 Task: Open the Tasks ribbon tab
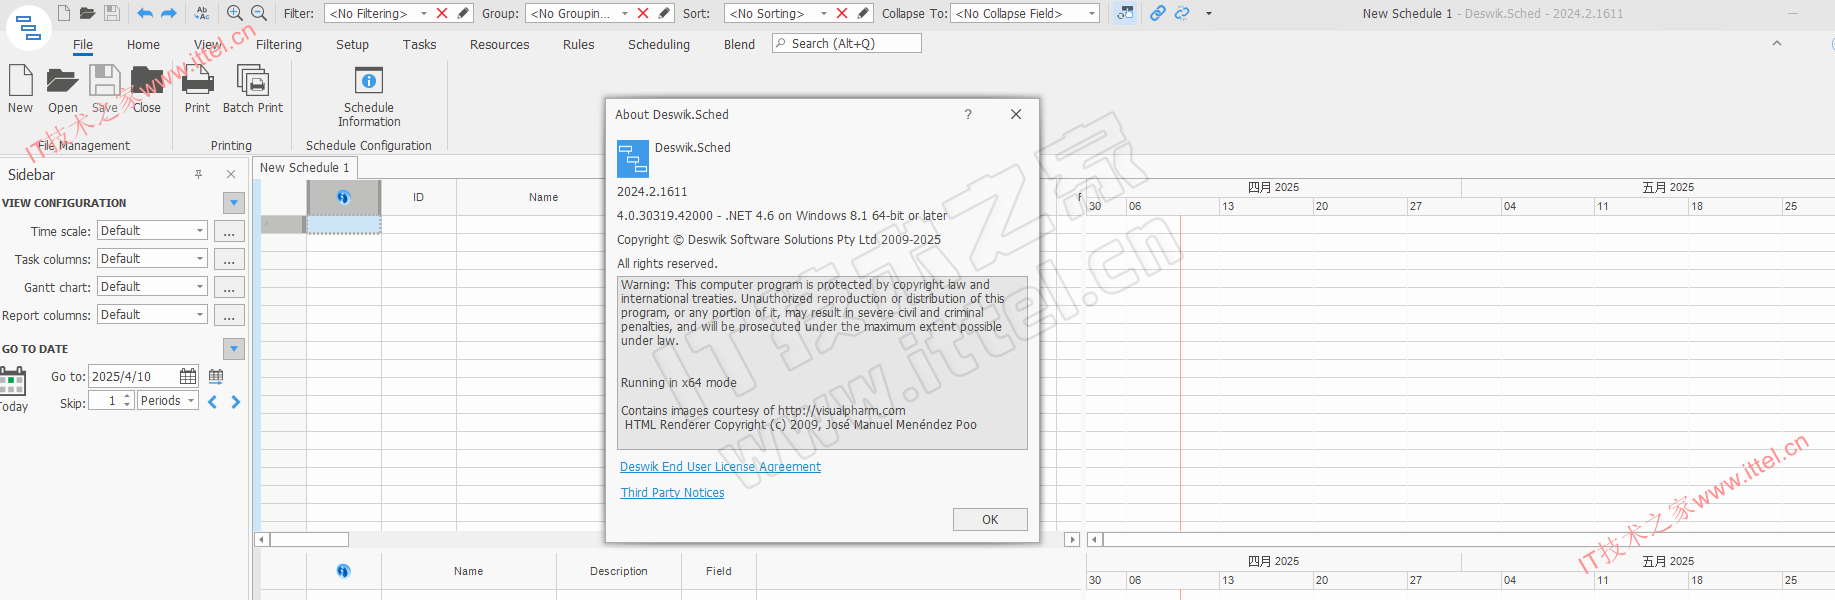tap(419, 45)
